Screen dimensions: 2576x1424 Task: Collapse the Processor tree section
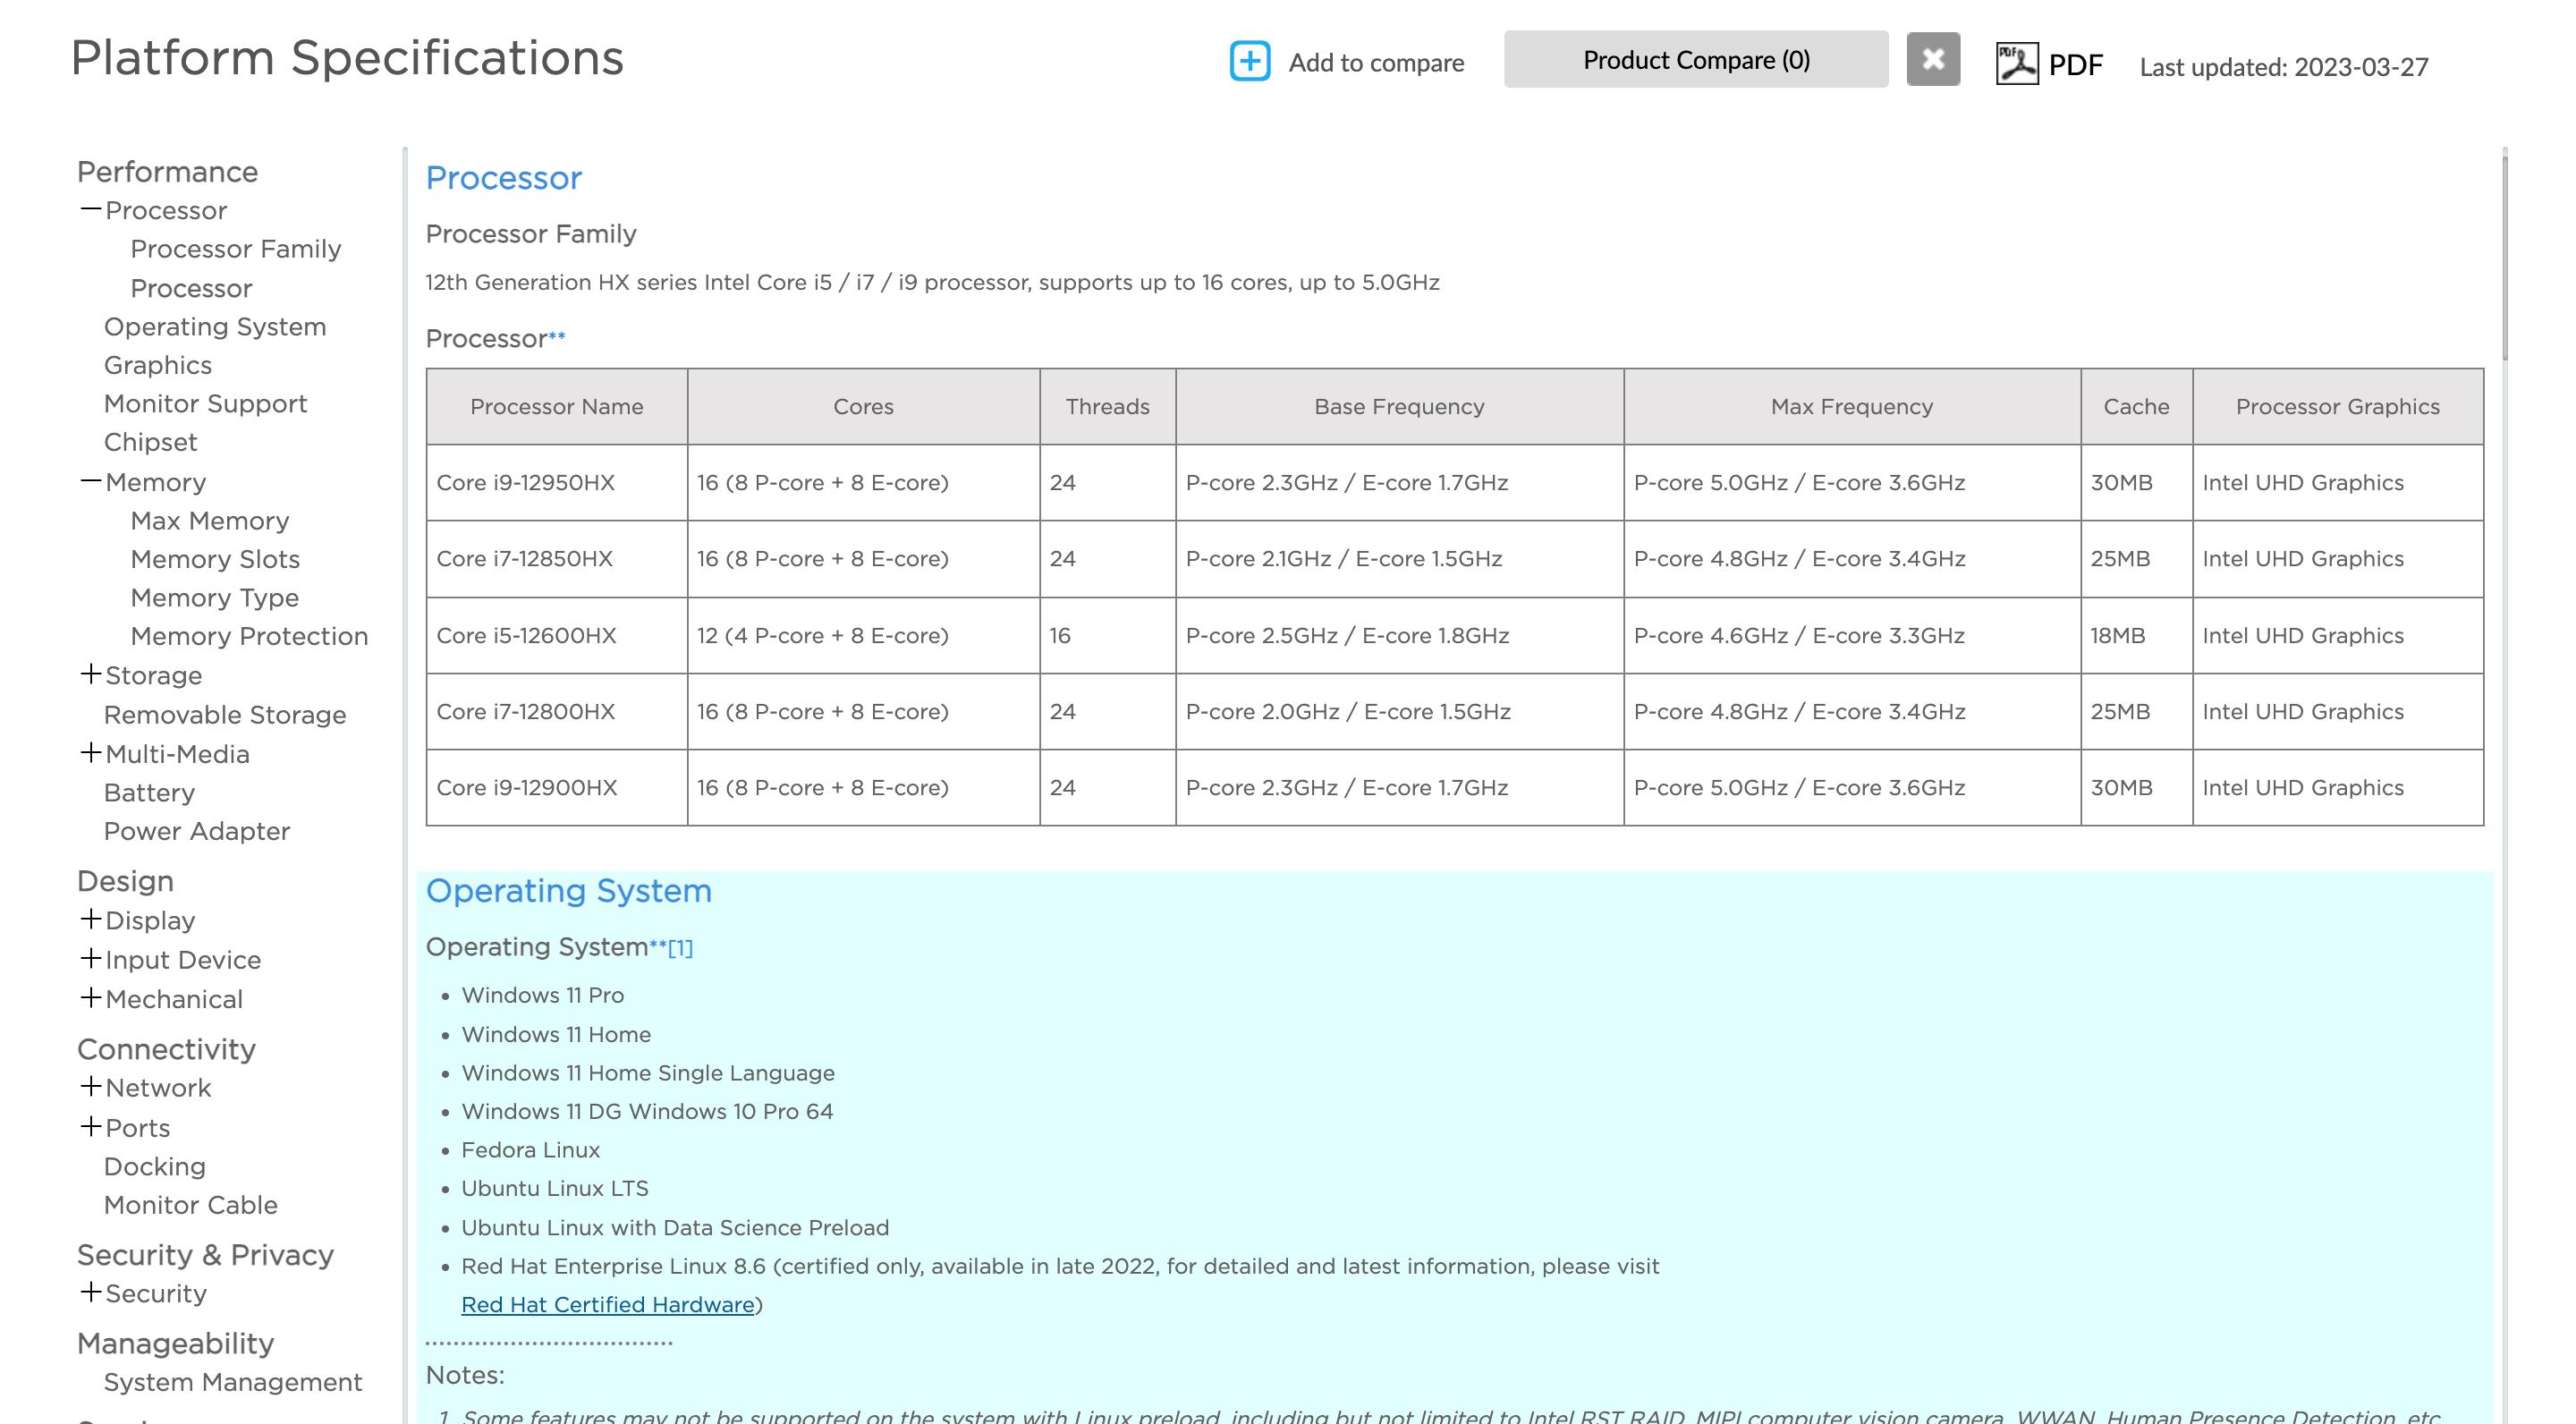point(91,210)
